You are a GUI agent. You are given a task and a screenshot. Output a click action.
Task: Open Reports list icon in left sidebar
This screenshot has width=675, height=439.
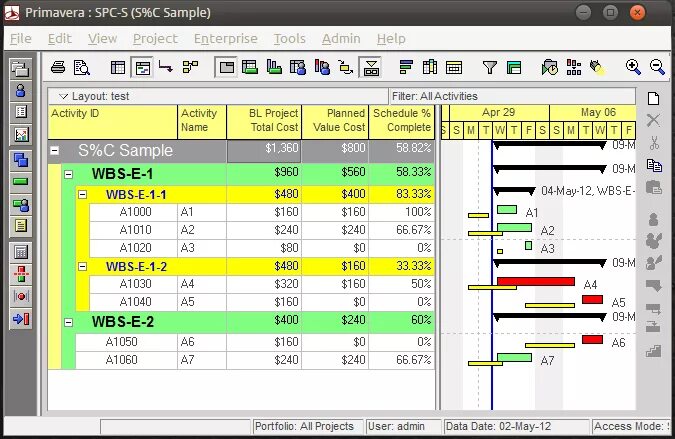tap(21, 112)
